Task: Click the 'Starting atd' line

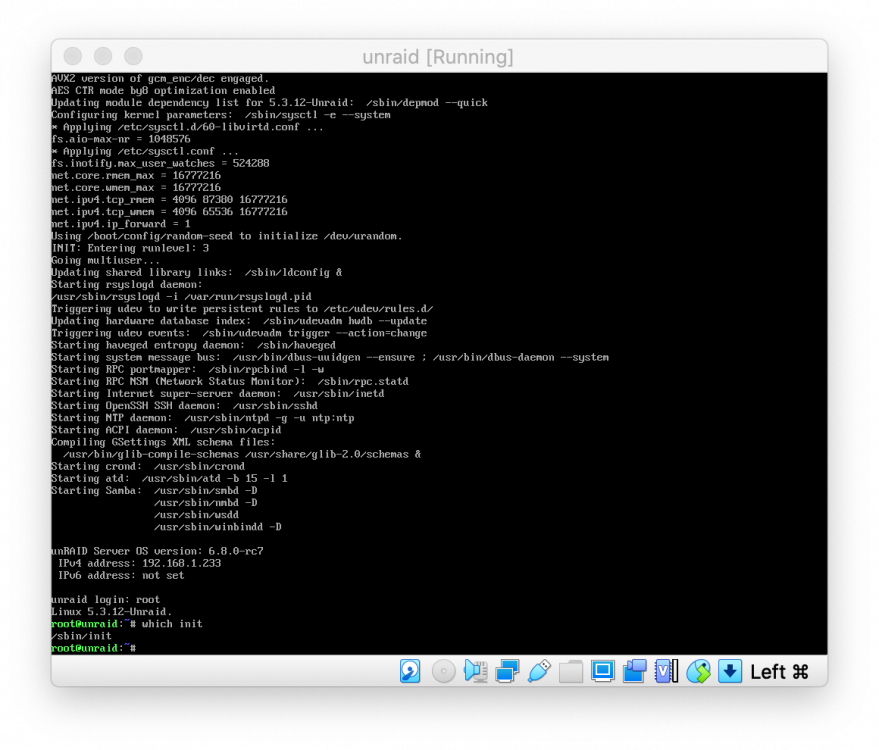Action: pos(169,478)
